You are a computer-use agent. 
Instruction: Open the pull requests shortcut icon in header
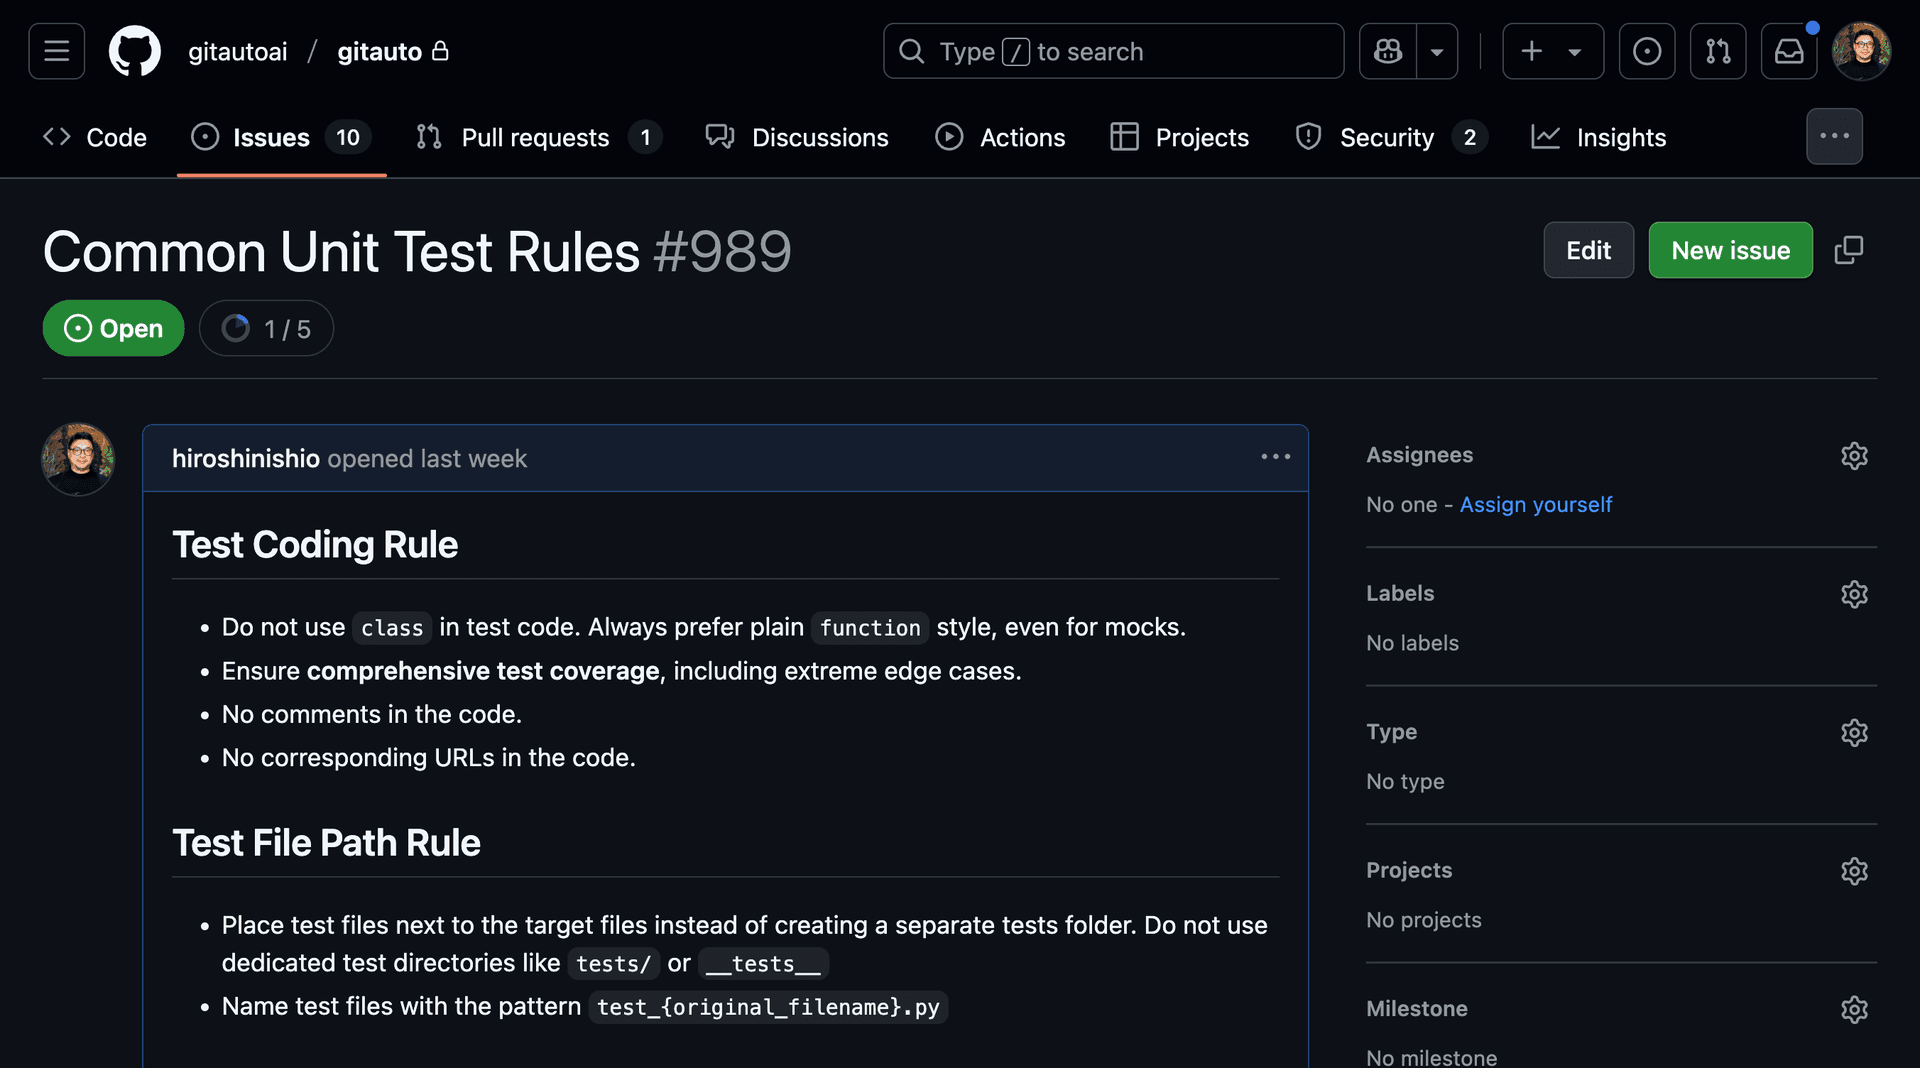coord(1718,51)
